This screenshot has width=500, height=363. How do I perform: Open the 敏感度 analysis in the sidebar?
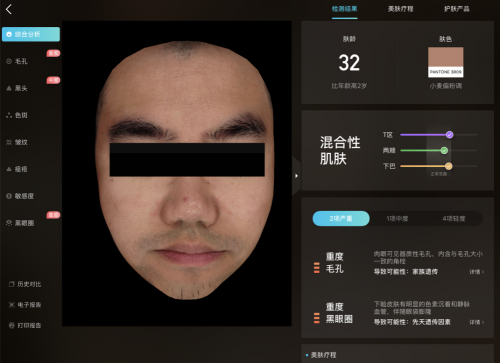[20, 196]
